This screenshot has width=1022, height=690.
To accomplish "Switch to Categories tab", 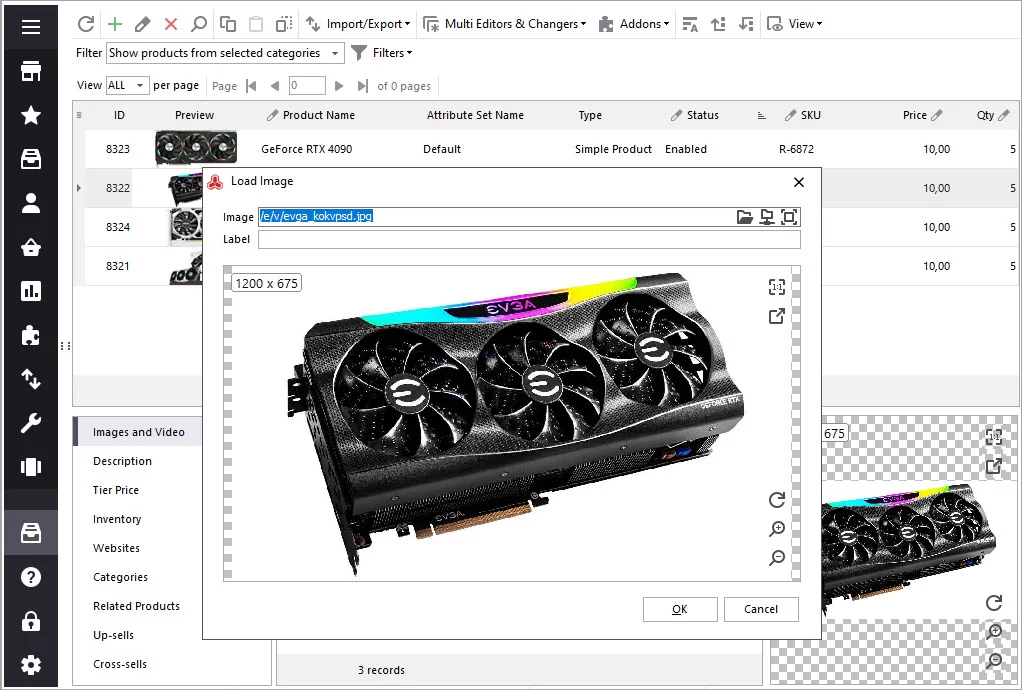I will (x=120, y=577).
